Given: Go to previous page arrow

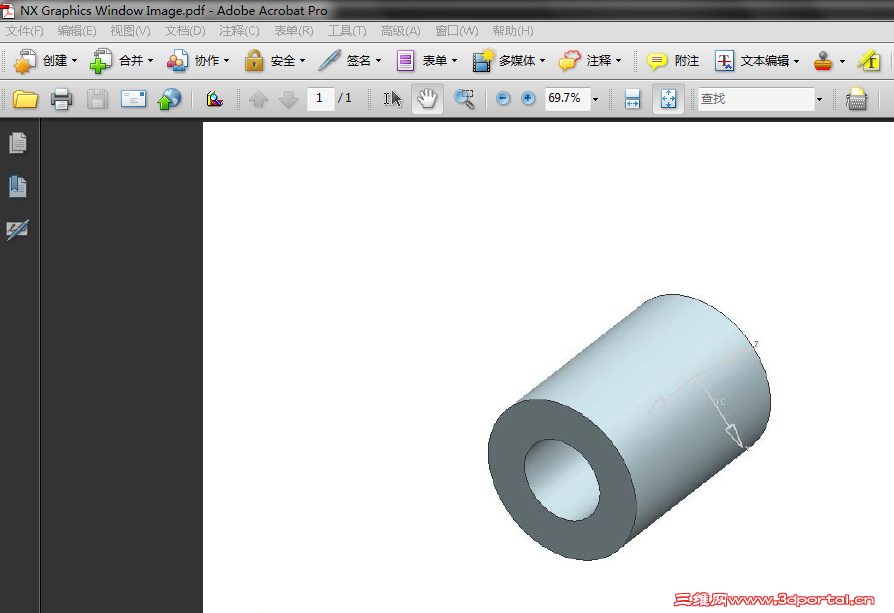Looking at the screenshot, I should (258, 99).
